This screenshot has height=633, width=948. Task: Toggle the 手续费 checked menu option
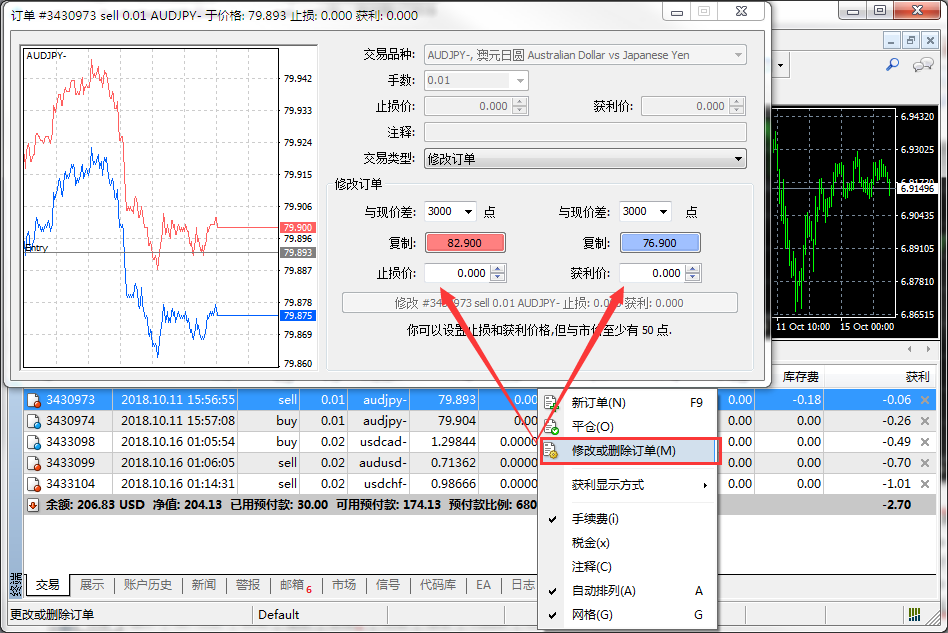click(x=595, y=519)
